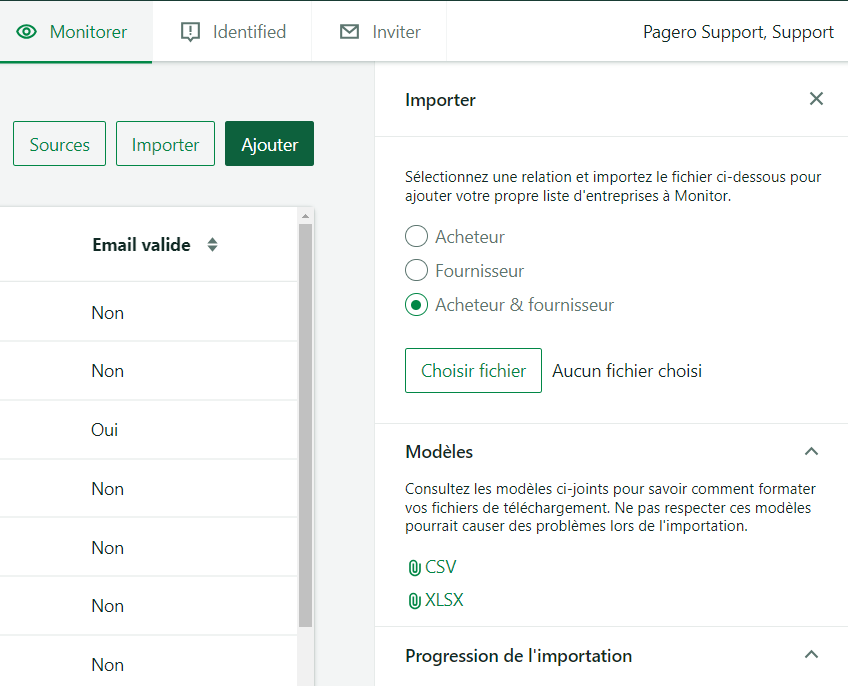
Task: Open the Identified tab
Action: pos(233,32)
